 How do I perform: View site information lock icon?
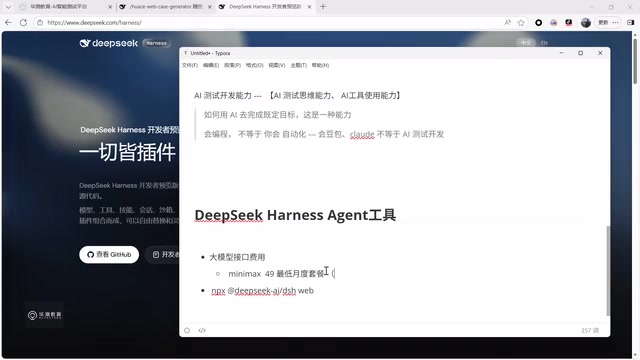tap(40, 22)
